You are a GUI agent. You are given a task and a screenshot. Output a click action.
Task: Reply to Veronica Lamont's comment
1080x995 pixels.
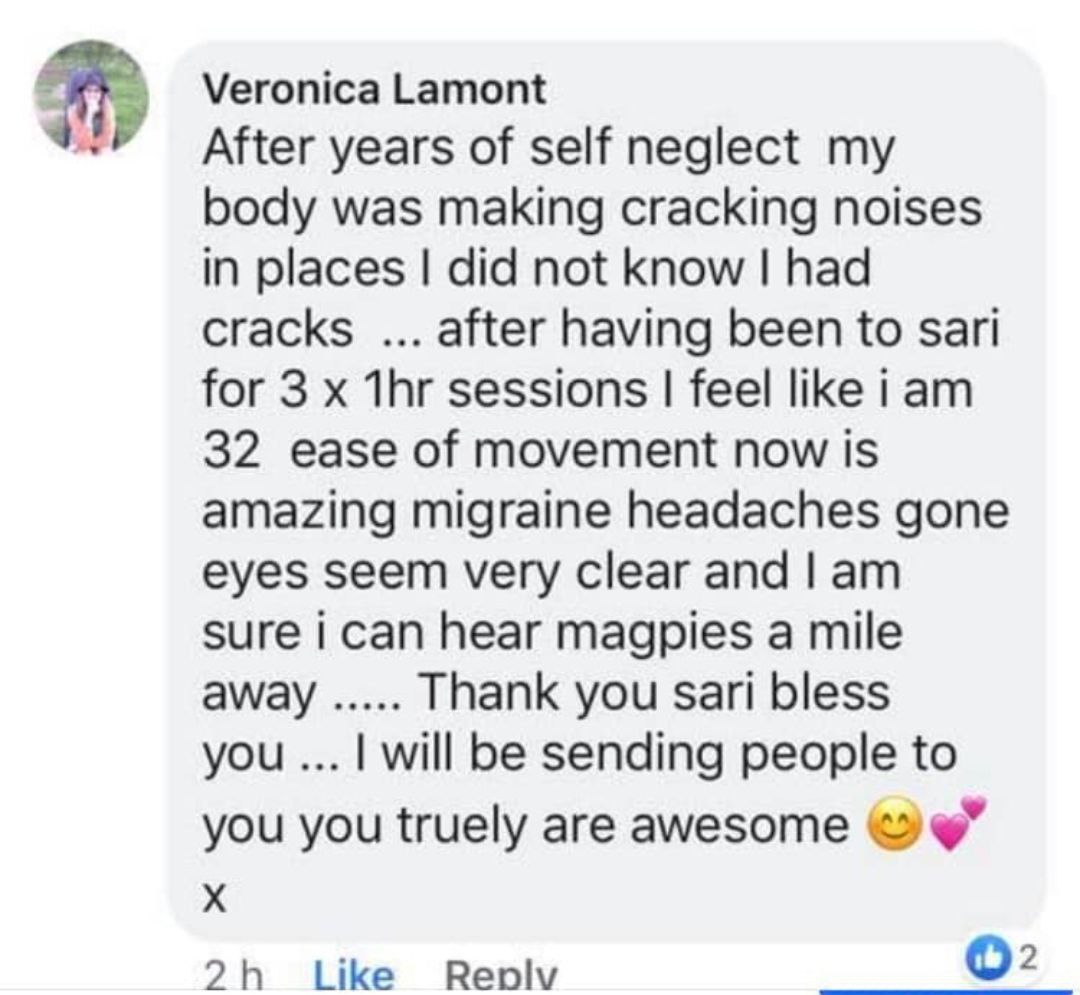tap(499, 974)
